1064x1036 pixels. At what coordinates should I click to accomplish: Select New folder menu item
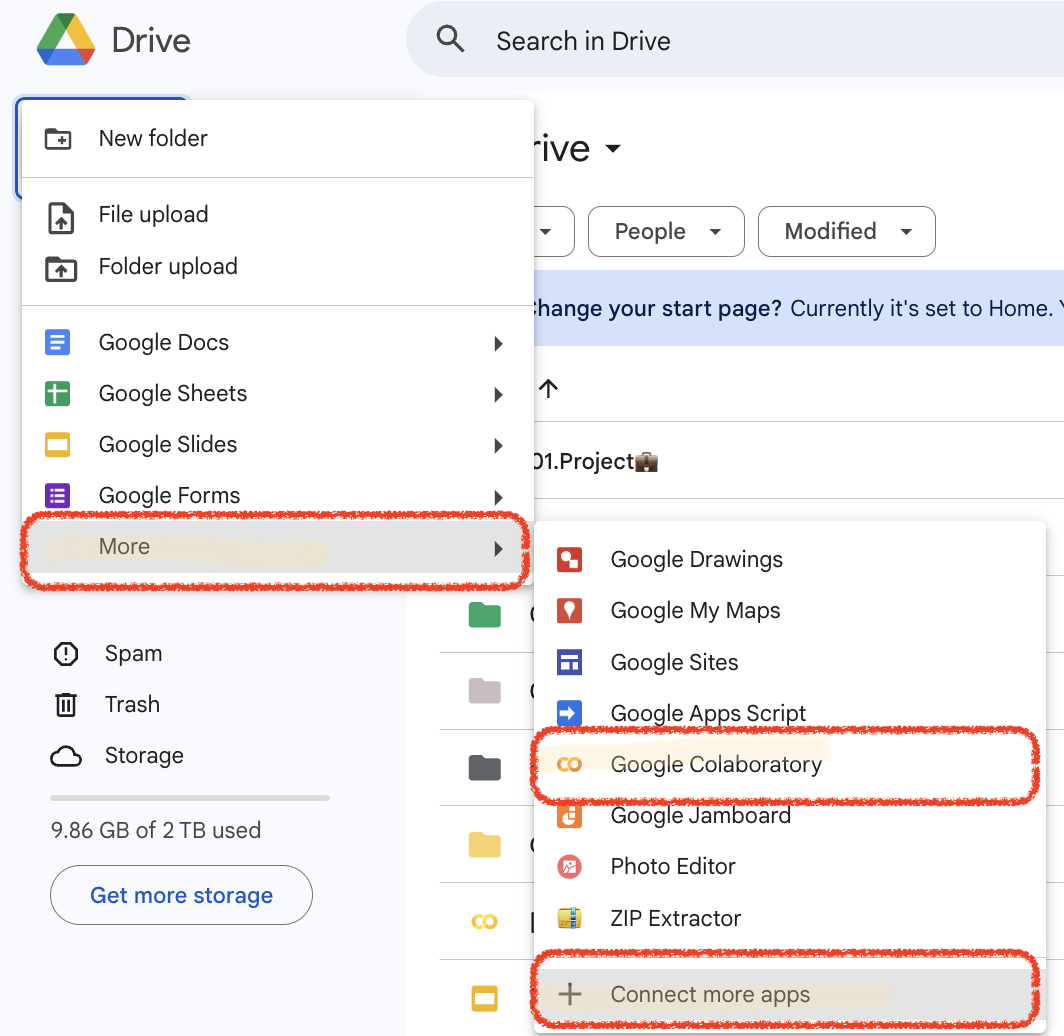coord(278,138)
